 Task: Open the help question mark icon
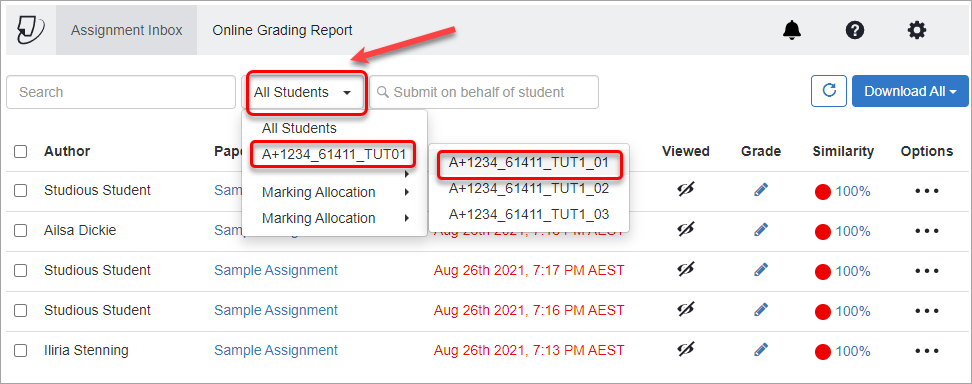pos(855,30)
